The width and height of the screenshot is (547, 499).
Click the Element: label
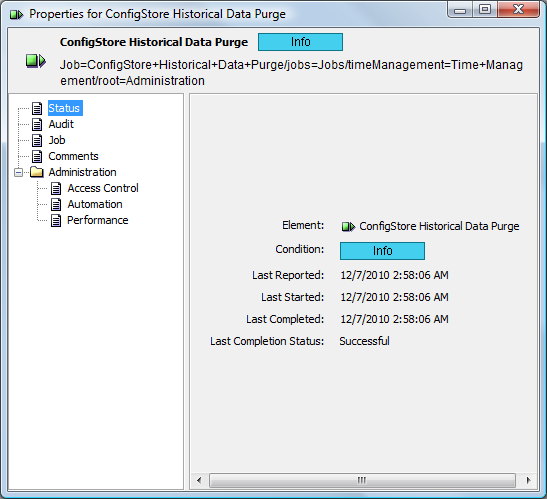(x=303, y=225)
